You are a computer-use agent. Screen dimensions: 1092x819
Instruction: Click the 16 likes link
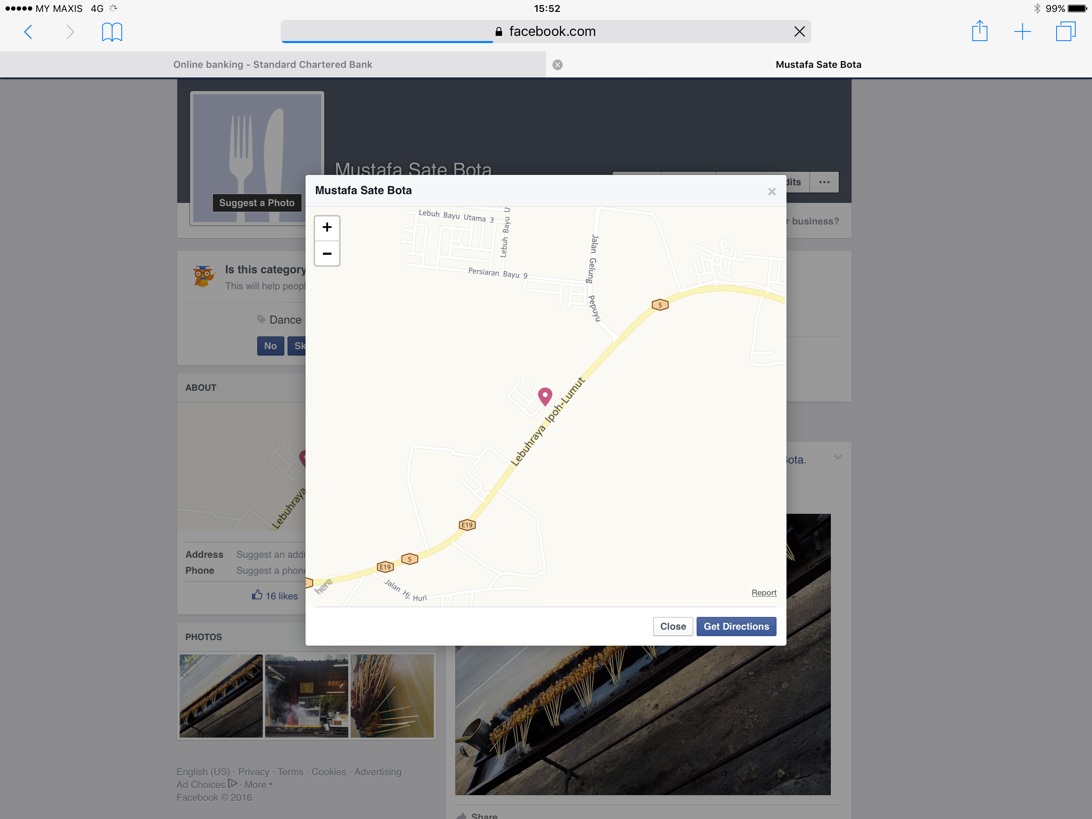click(275, 595)
